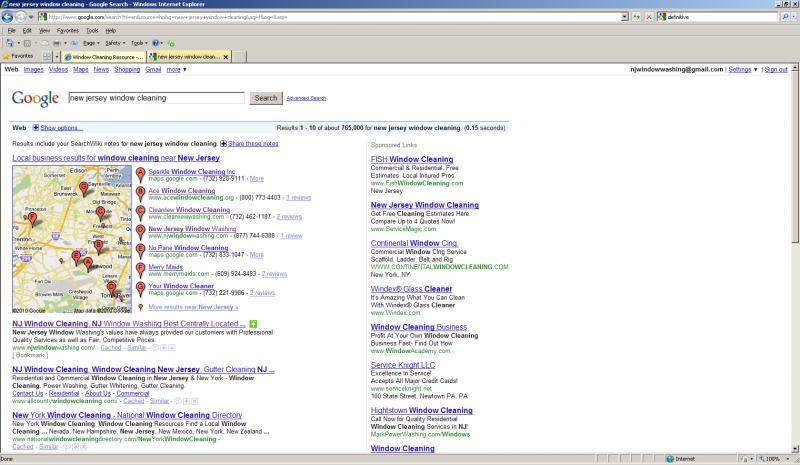
Task: Open the Tools menu in the menu bar
Action: tap(92, 31)
